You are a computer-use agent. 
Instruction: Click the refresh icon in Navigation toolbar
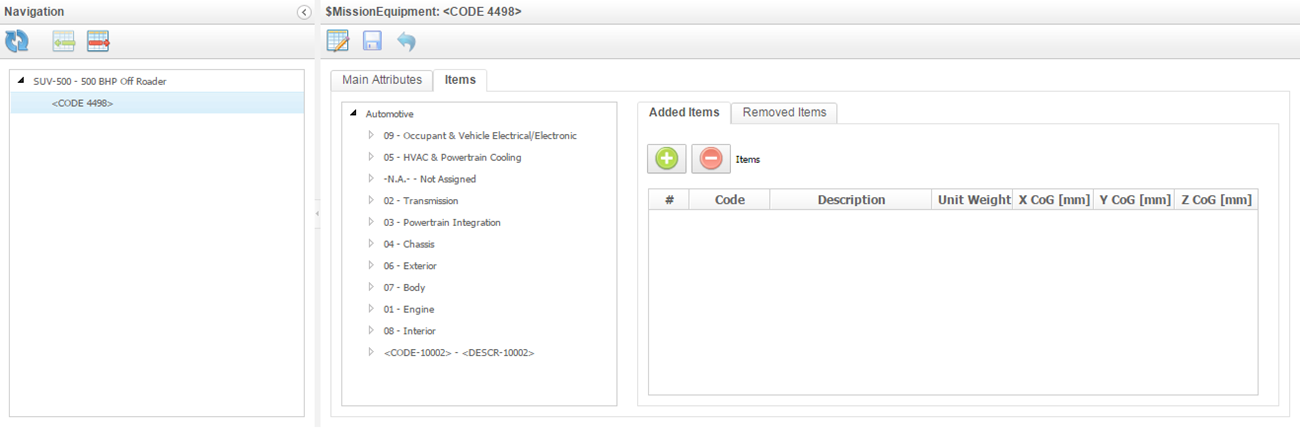(17, 41)
